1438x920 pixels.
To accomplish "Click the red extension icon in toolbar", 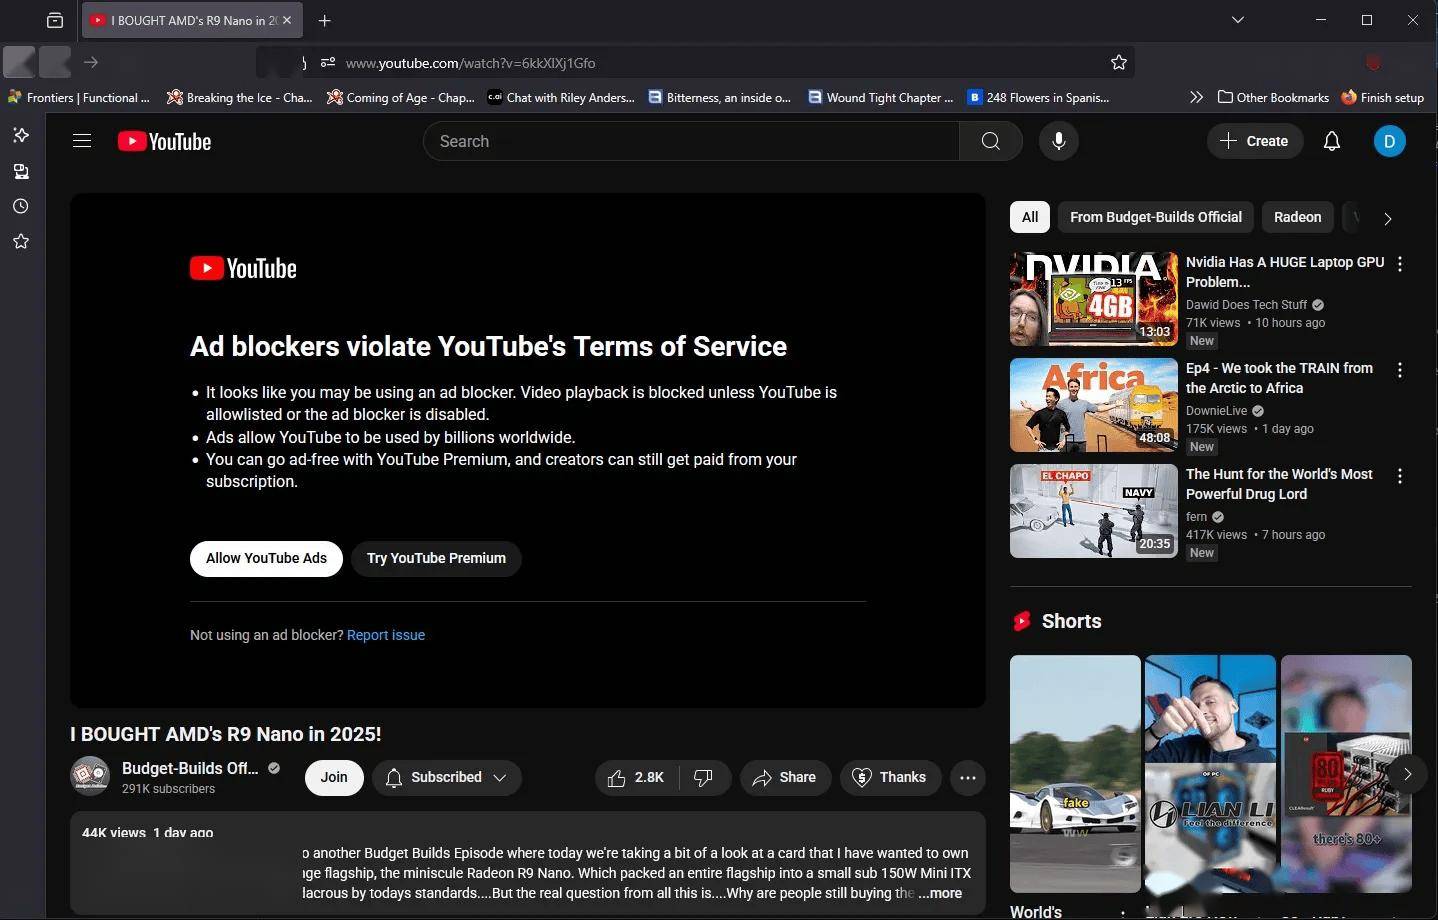I will (x=1373, y=63).
